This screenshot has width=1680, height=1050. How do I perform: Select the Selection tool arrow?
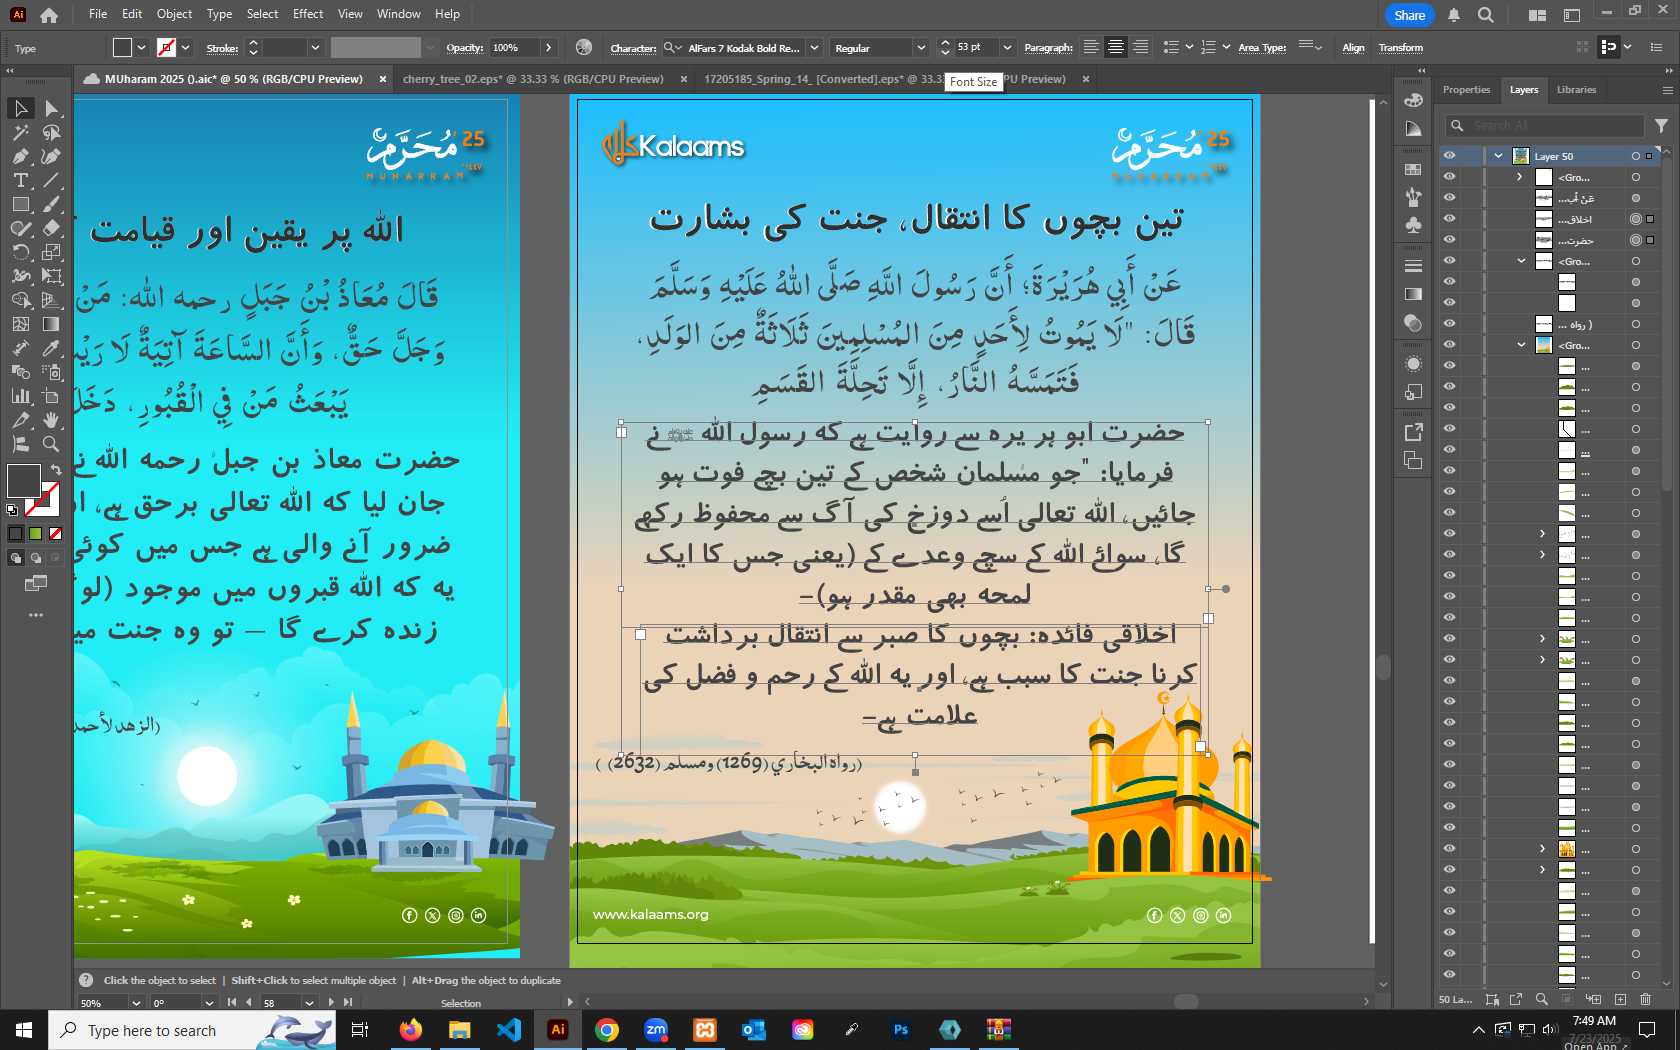tap(21, 108)
